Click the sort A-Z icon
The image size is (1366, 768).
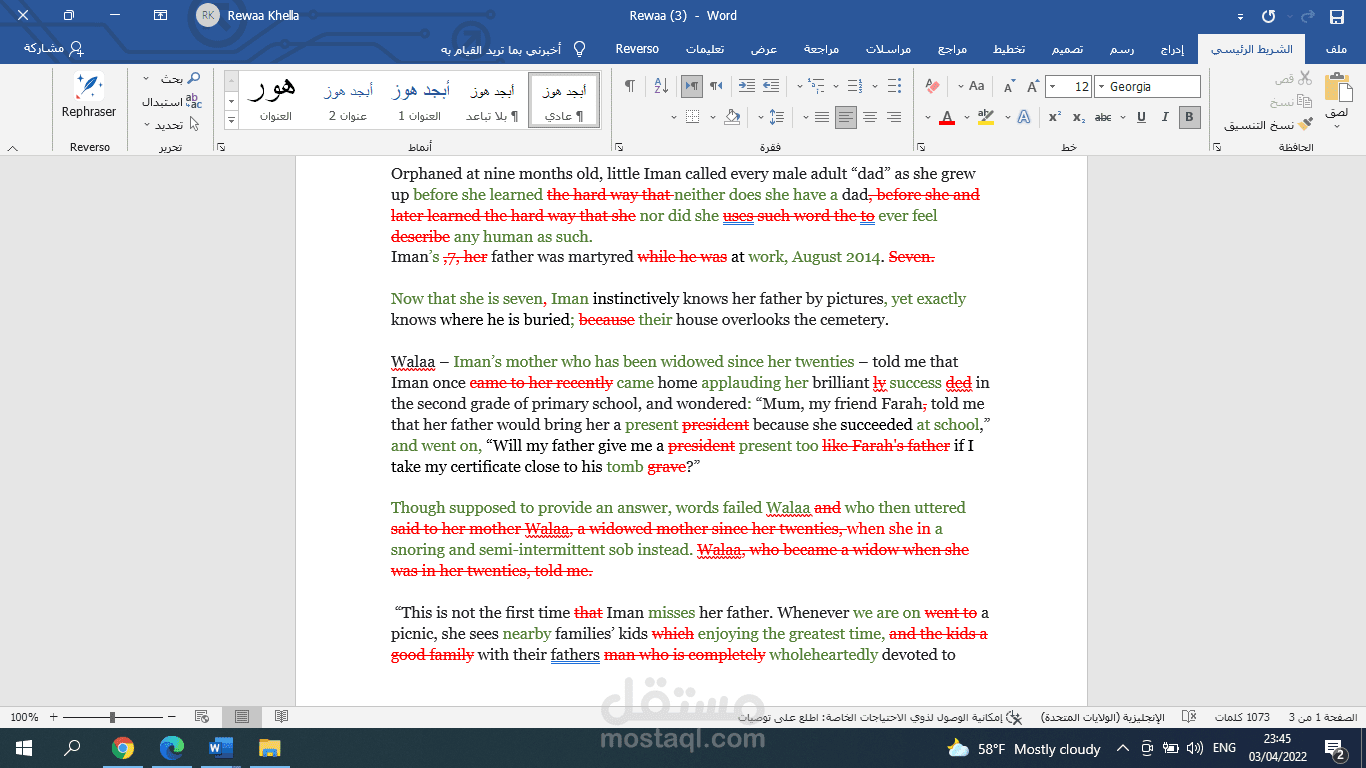pos(660,86)
